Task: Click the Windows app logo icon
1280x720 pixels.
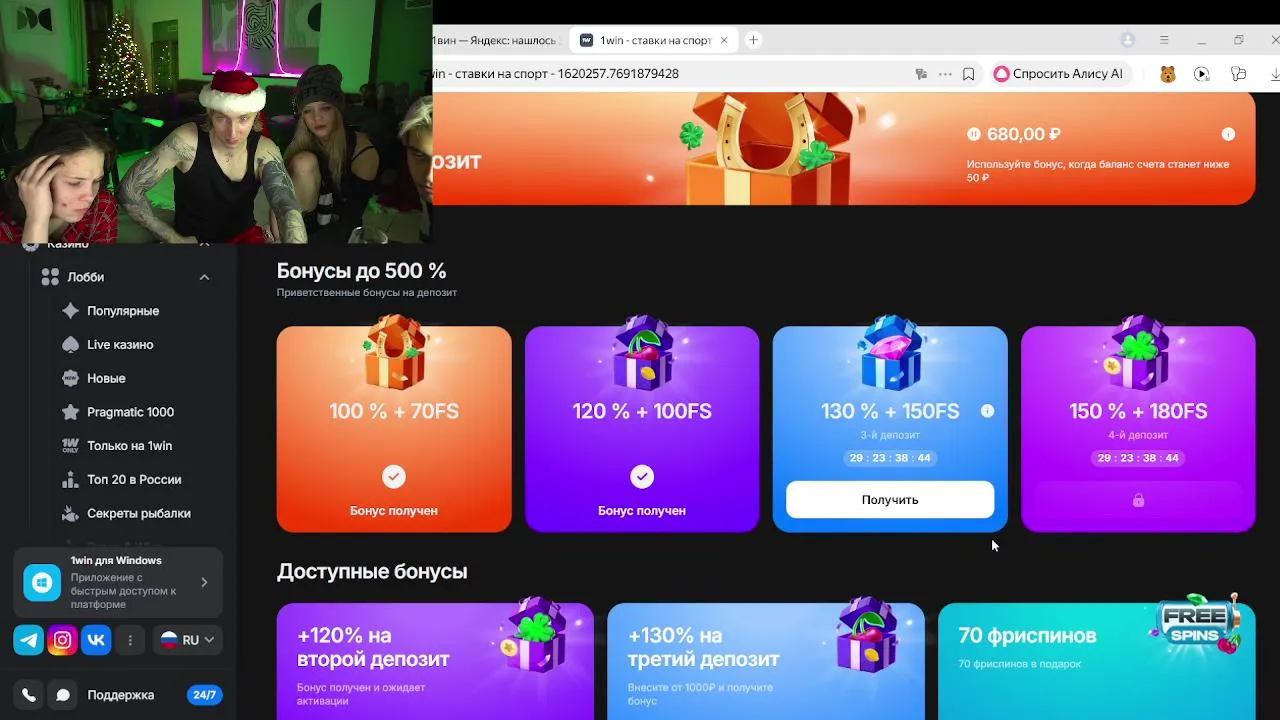Action: pos(42,582)
